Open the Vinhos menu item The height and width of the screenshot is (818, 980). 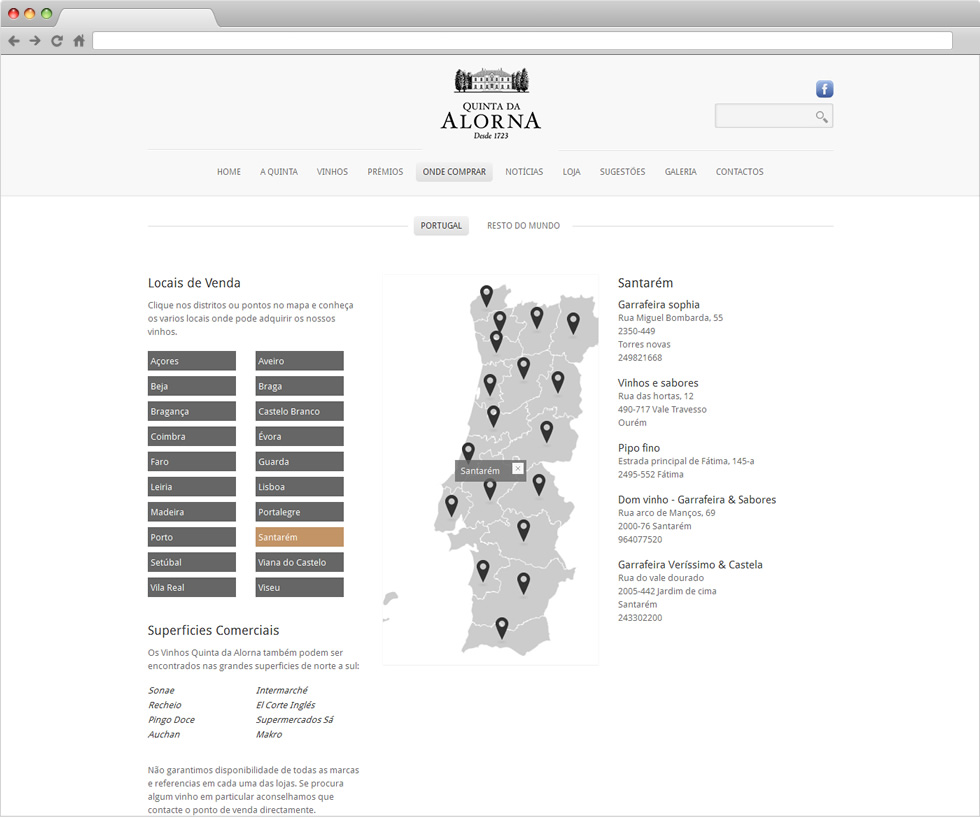[x=332, y=172]
